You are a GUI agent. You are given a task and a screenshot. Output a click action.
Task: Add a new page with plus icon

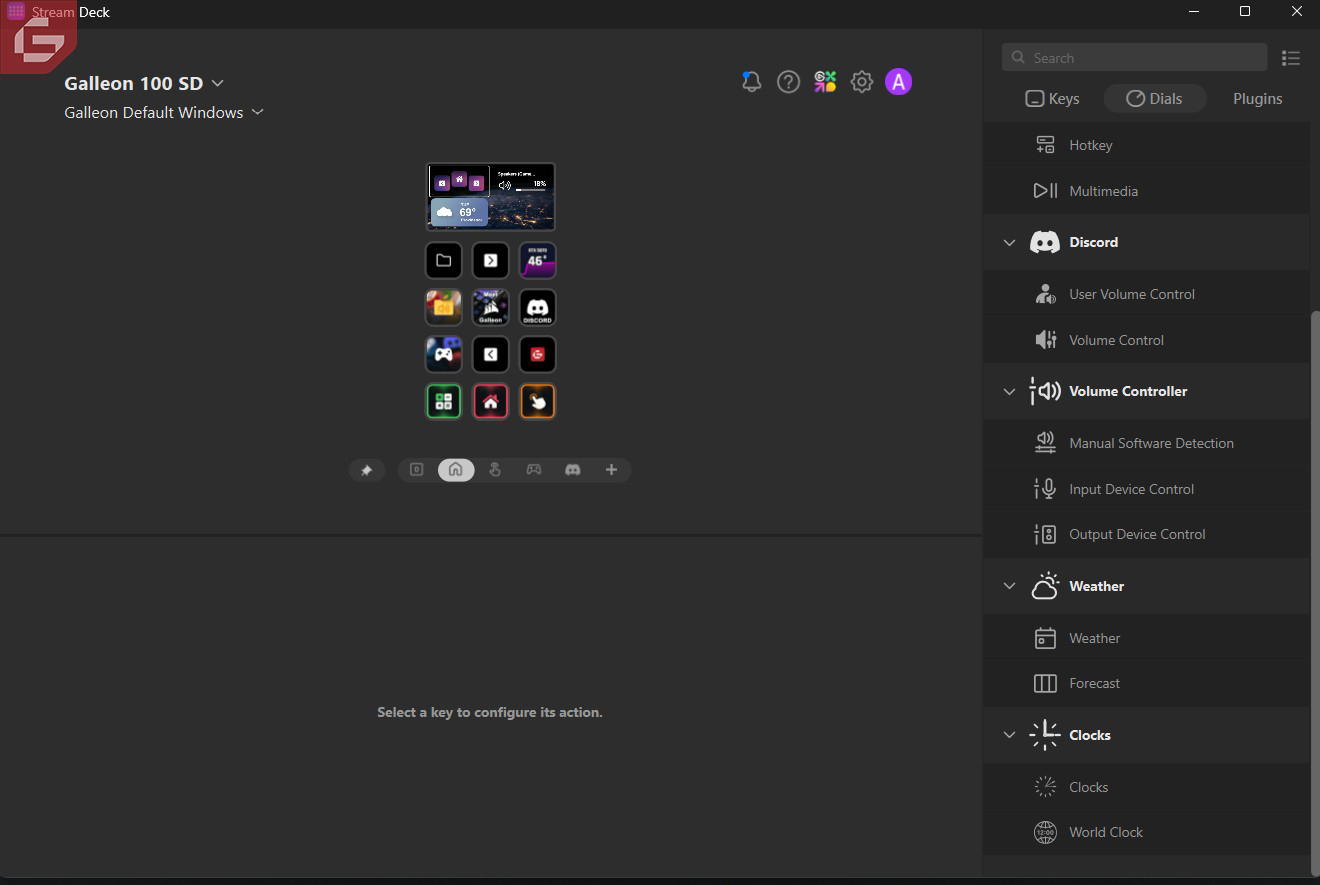point(611,470)
